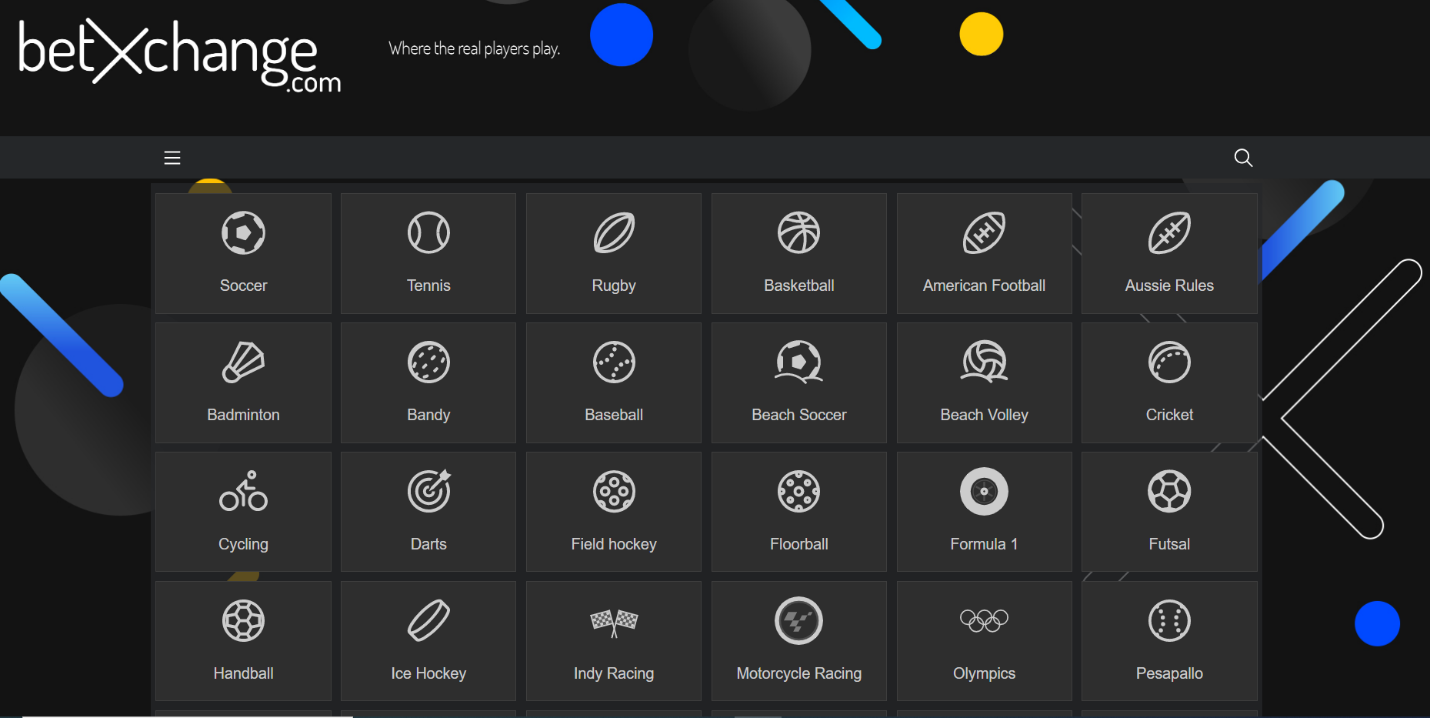This screenshot has height=718, width=1430.
Task: Select the Formula 1 tire icon
Action: (x=983, y=492)
